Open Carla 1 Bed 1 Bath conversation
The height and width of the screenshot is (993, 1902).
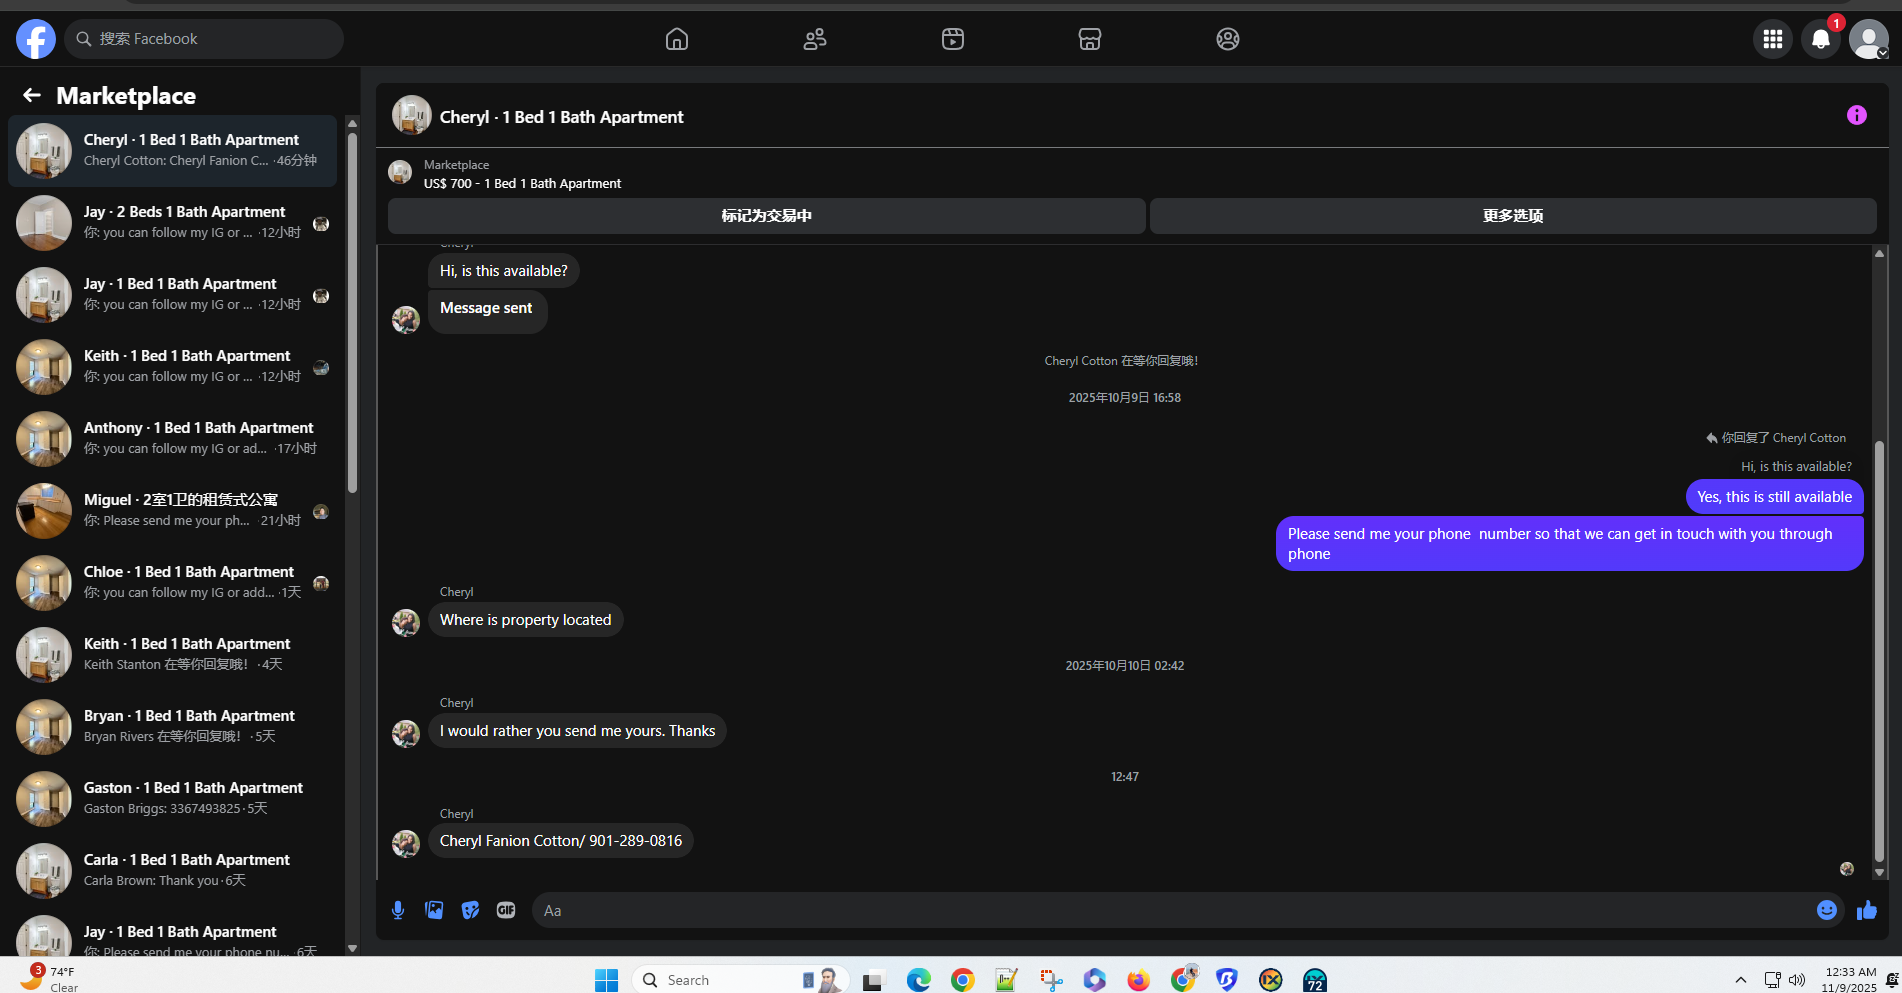pyautogui.click(x=172, y=870)
